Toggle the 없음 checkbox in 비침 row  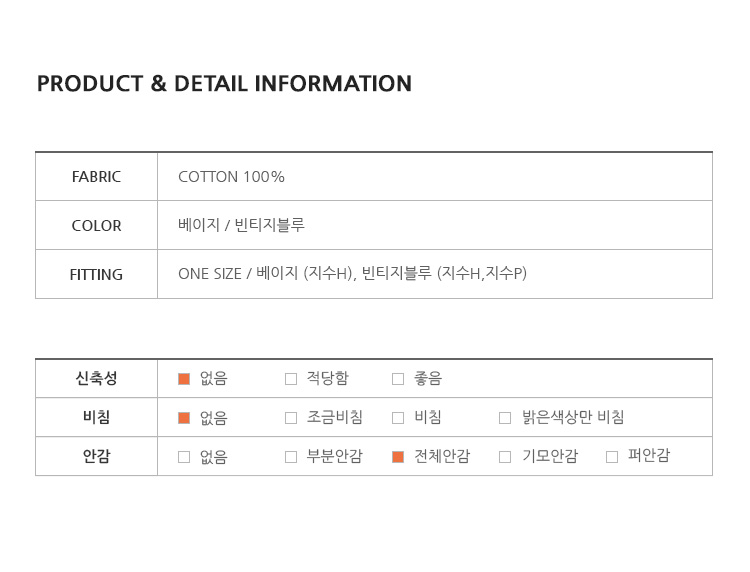(184, 418)
